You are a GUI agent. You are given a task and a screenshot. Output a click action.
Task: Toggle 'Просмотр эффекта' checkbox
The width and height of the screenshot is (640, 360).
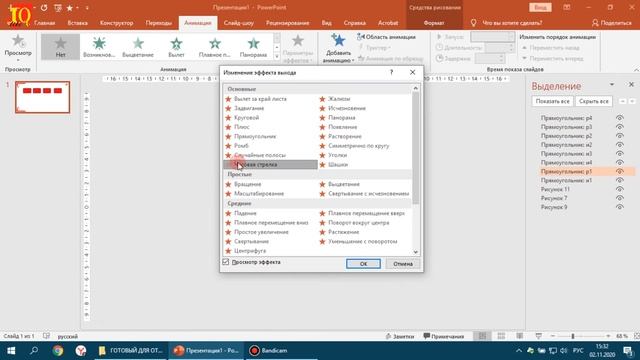[226, 262]
